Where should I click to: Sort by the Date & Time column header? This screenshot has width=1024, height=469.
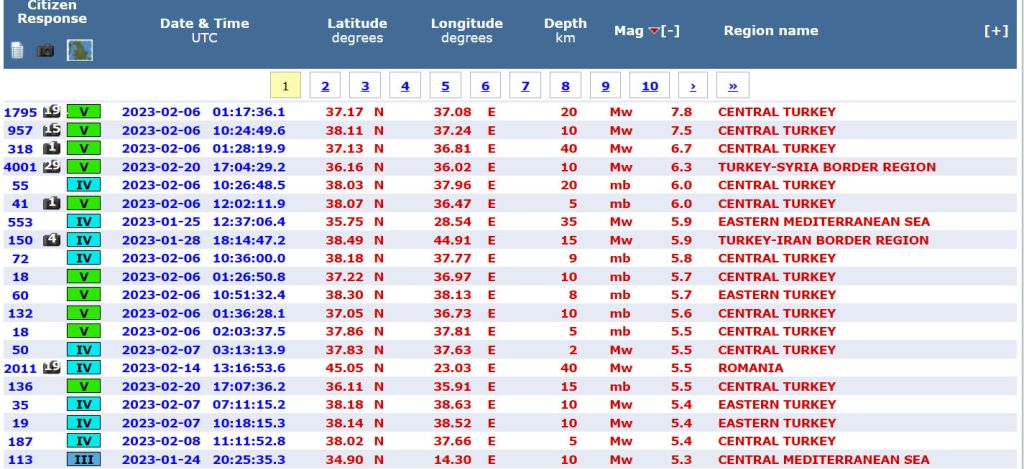(x=204, y=23)
